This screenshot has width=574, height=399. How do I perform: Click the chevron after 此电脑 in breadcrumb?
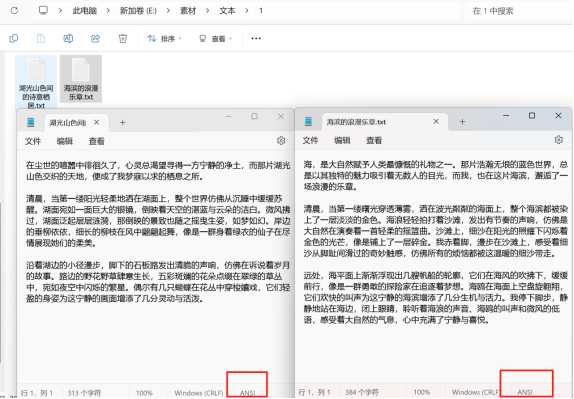tap(108, 11)
